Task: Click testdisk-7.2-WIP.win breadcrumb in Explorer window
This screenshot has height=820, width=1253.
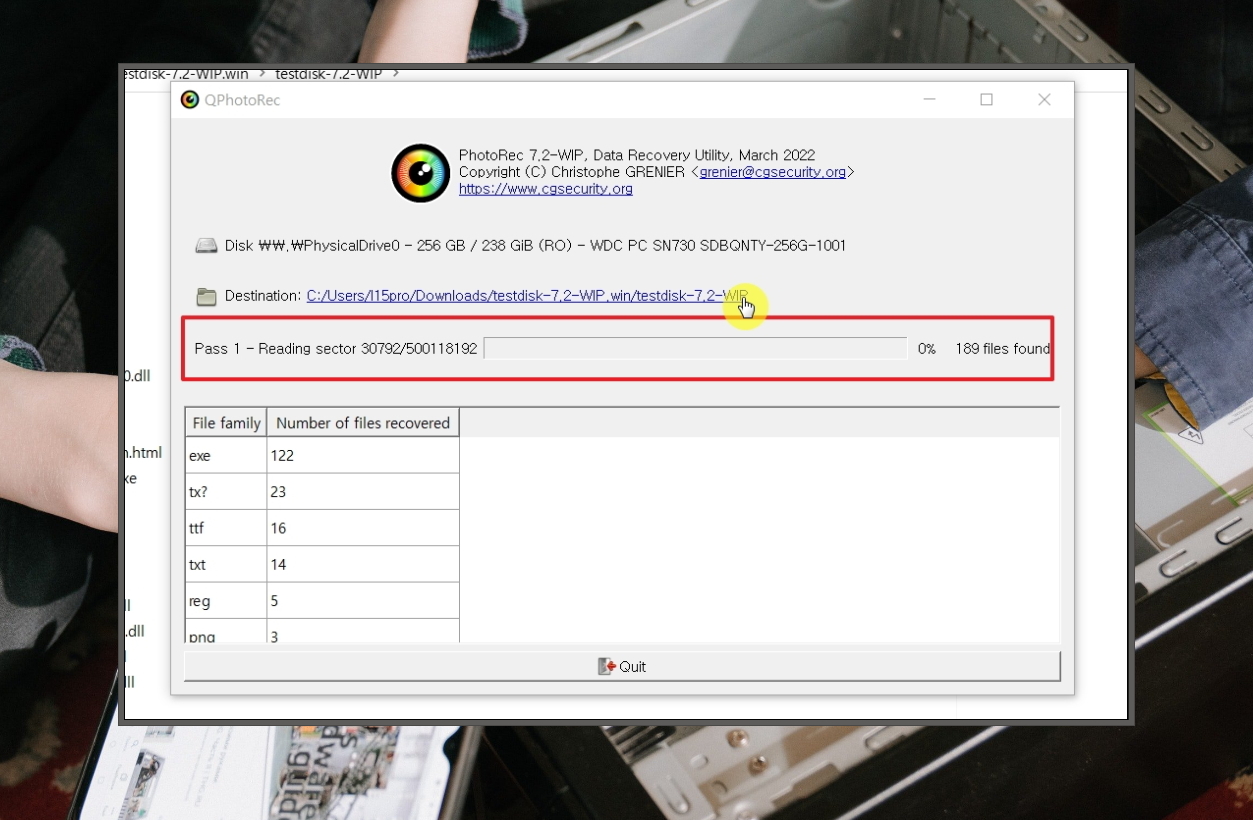Action: pyautogui.click(x=186, y=74)
